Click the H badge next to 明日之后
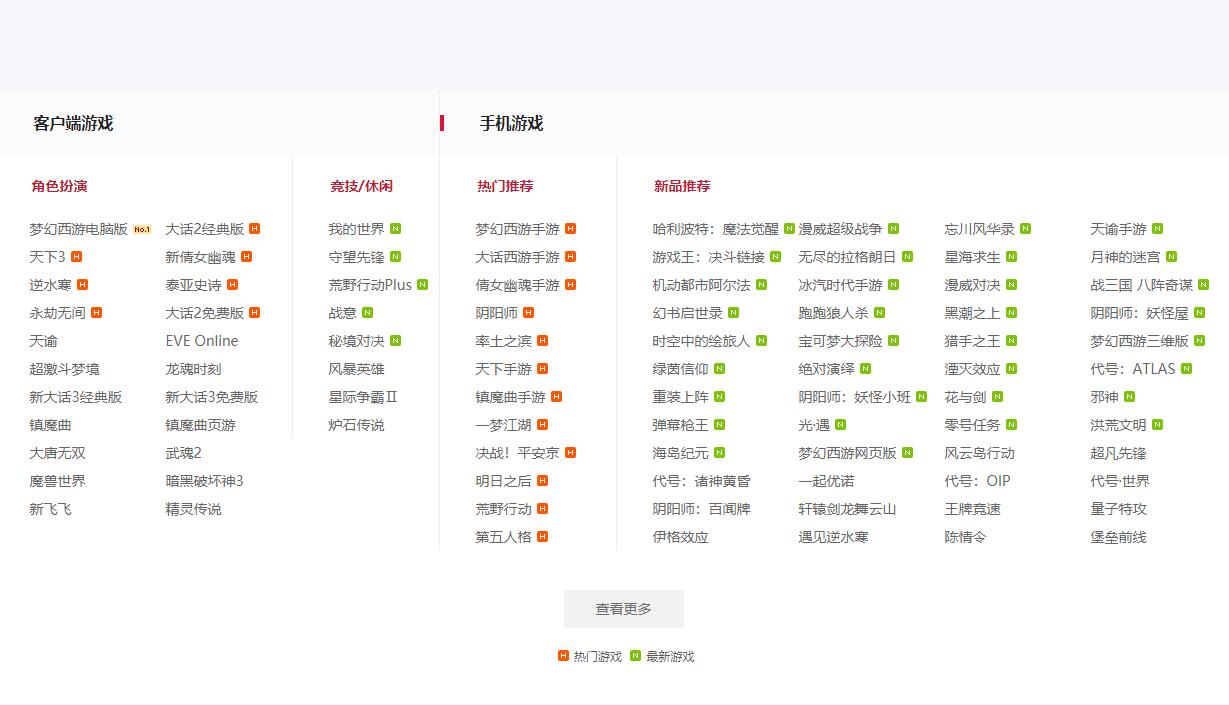 (543, 481)
